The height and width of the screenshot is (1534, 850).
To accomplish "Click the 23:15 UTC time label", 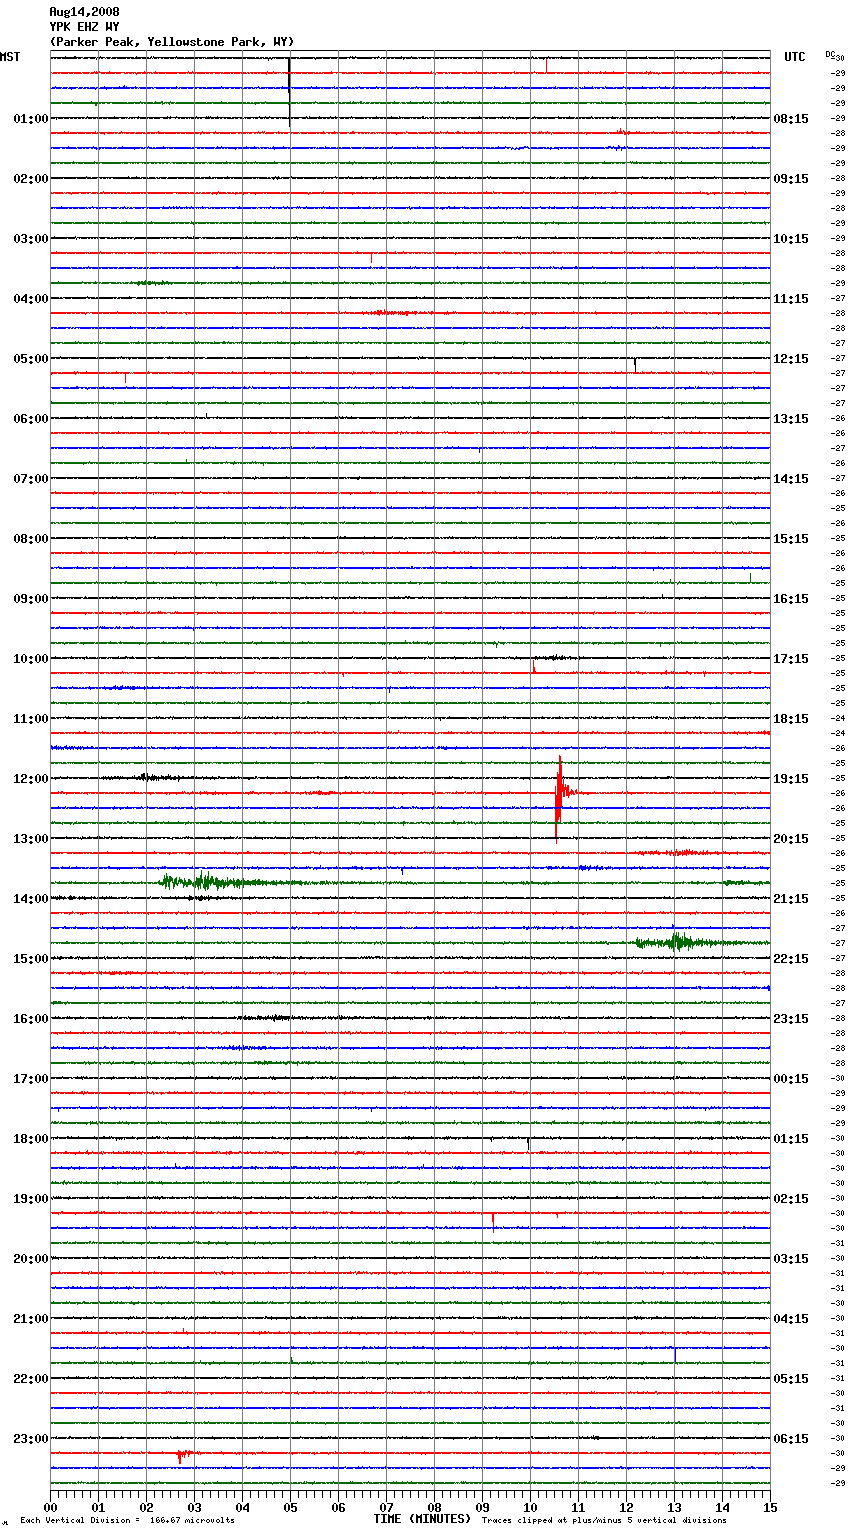I will point(791,1019).
